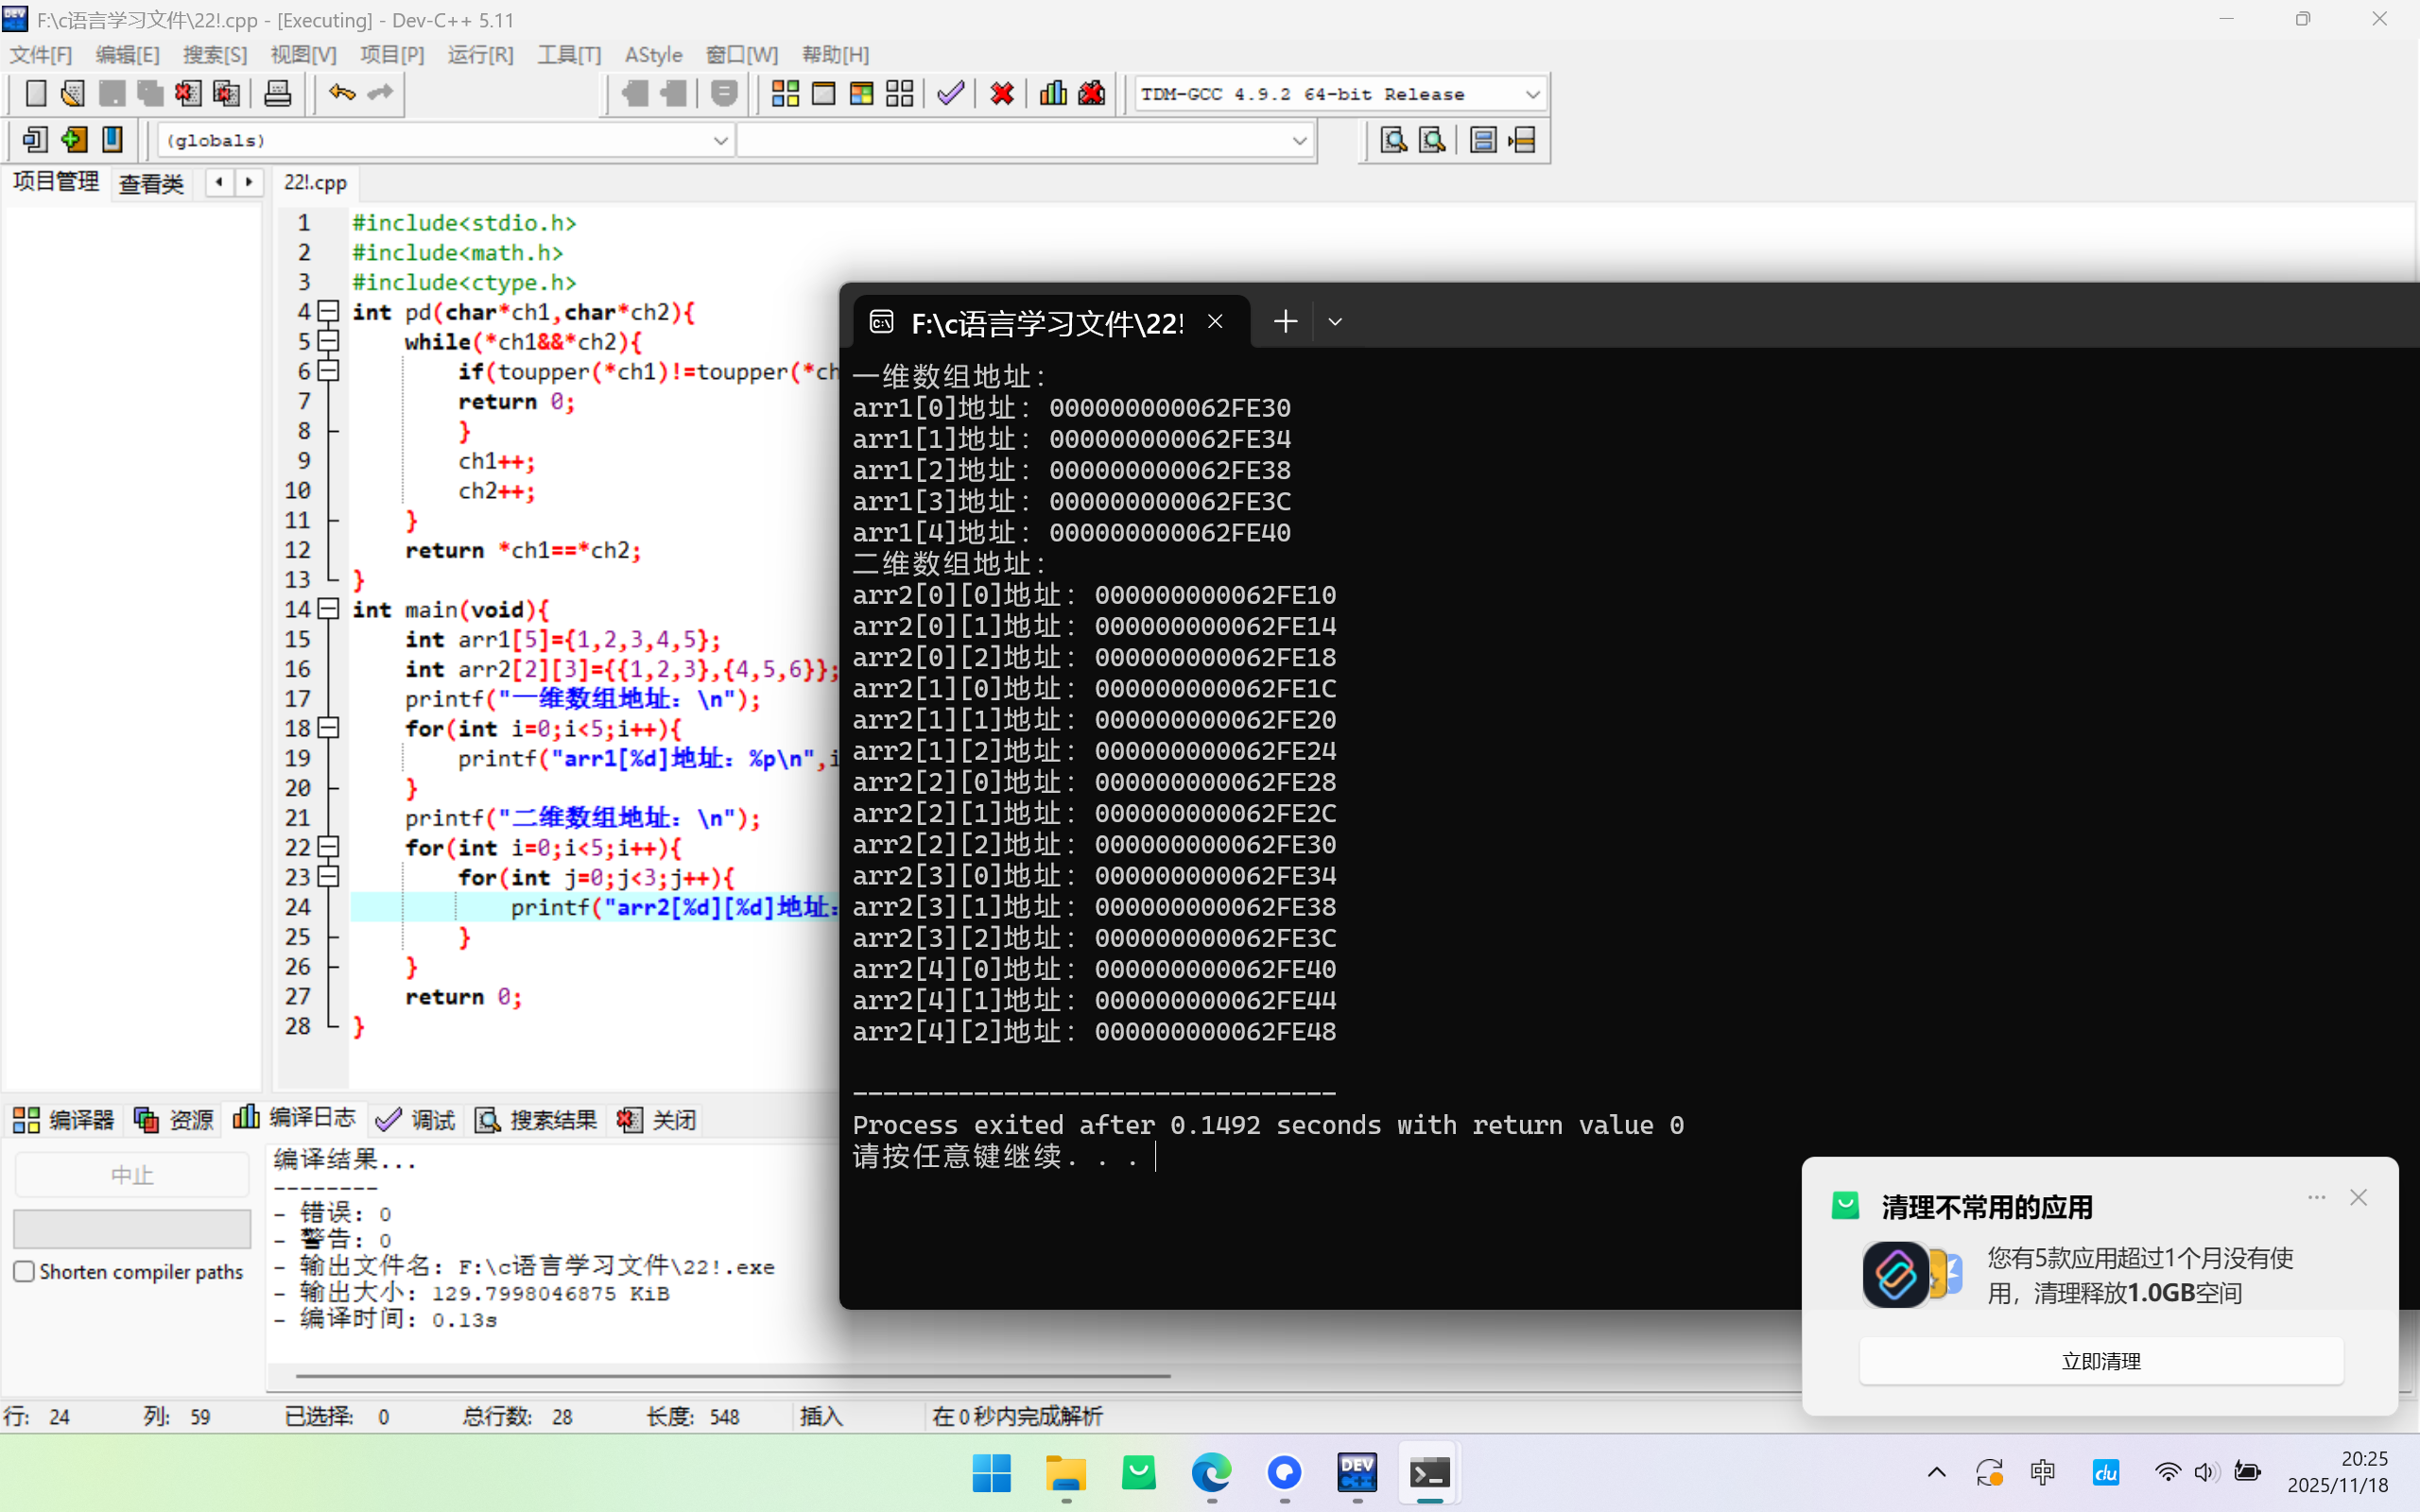This screenshot has height=1512, width=2420.
Task: Click the 立即清理 button in notification
Action: click(x=2100, y=1361)
